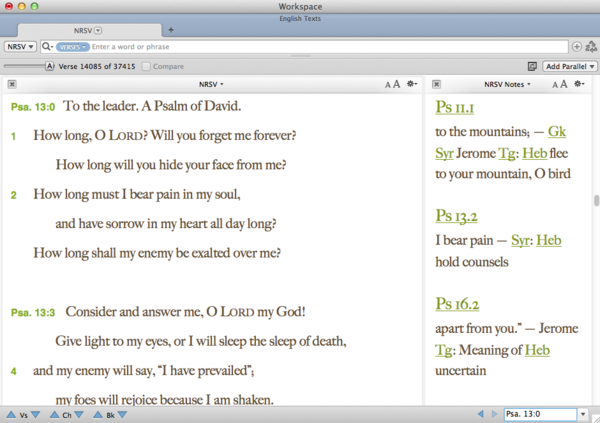This screenshot has height=423, width=600.
Task: Increase text size in NRSV Notes pane
Action: [x=563, y=84]
